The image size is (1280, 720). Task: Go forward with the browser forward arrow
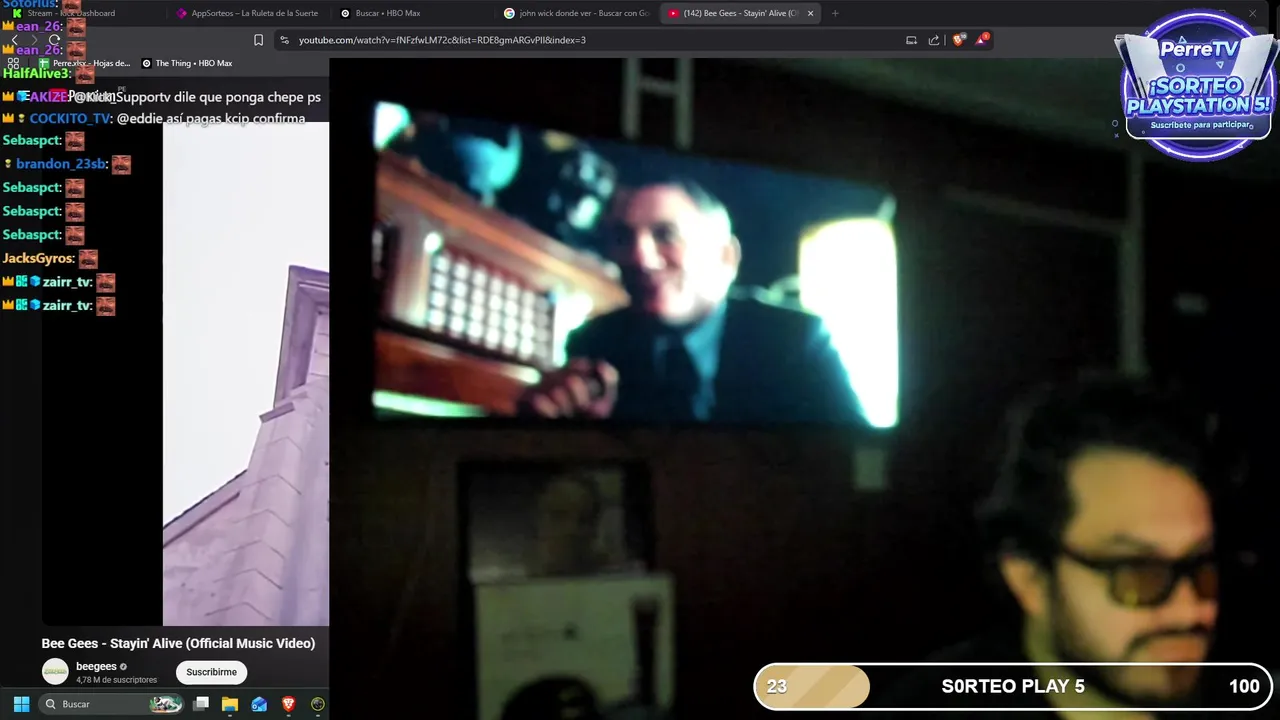[x=34, y=40]
